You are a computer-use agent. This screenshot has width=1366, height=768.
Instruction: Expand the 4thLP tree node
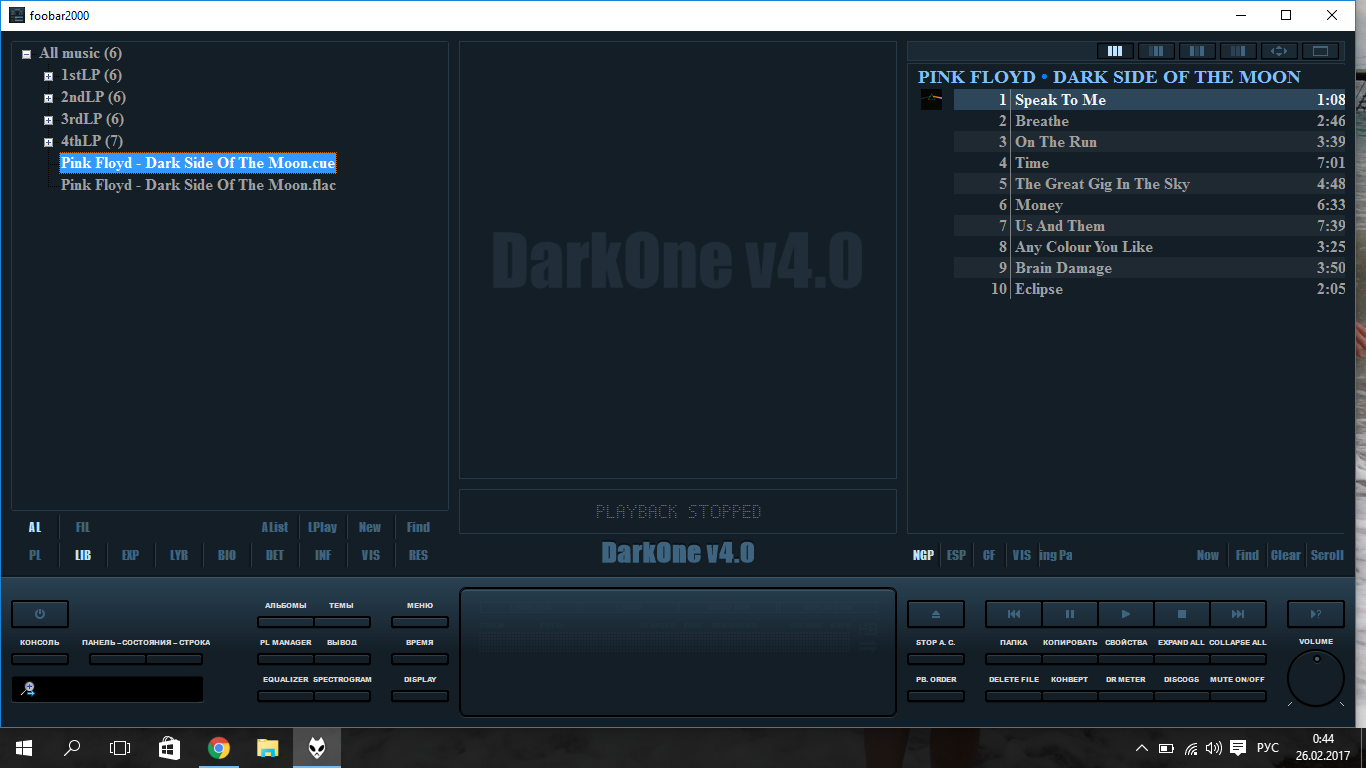pyautogui.click(x=48, y=142)
